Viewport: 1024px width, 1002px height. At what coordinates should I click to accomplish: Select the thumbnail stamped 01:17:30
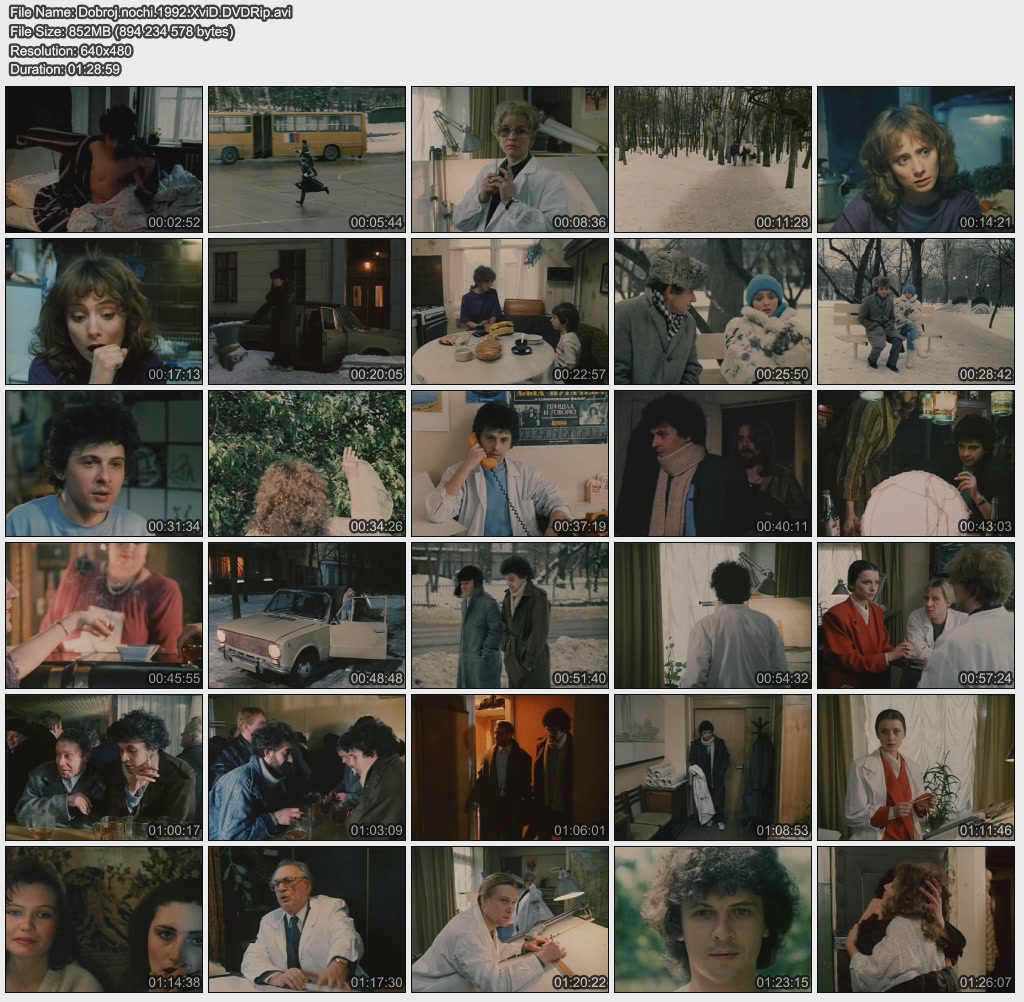(307, 920)
